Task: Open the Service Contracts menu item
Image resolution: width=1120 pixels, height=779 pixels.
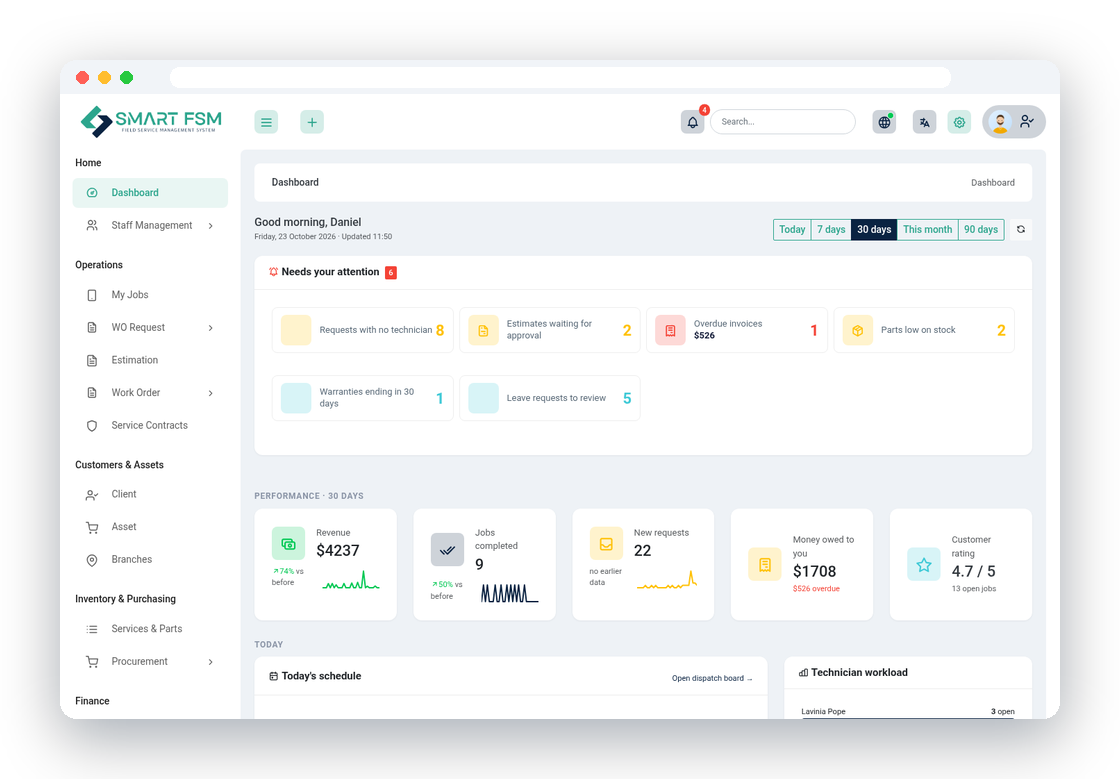Action: 150,426
